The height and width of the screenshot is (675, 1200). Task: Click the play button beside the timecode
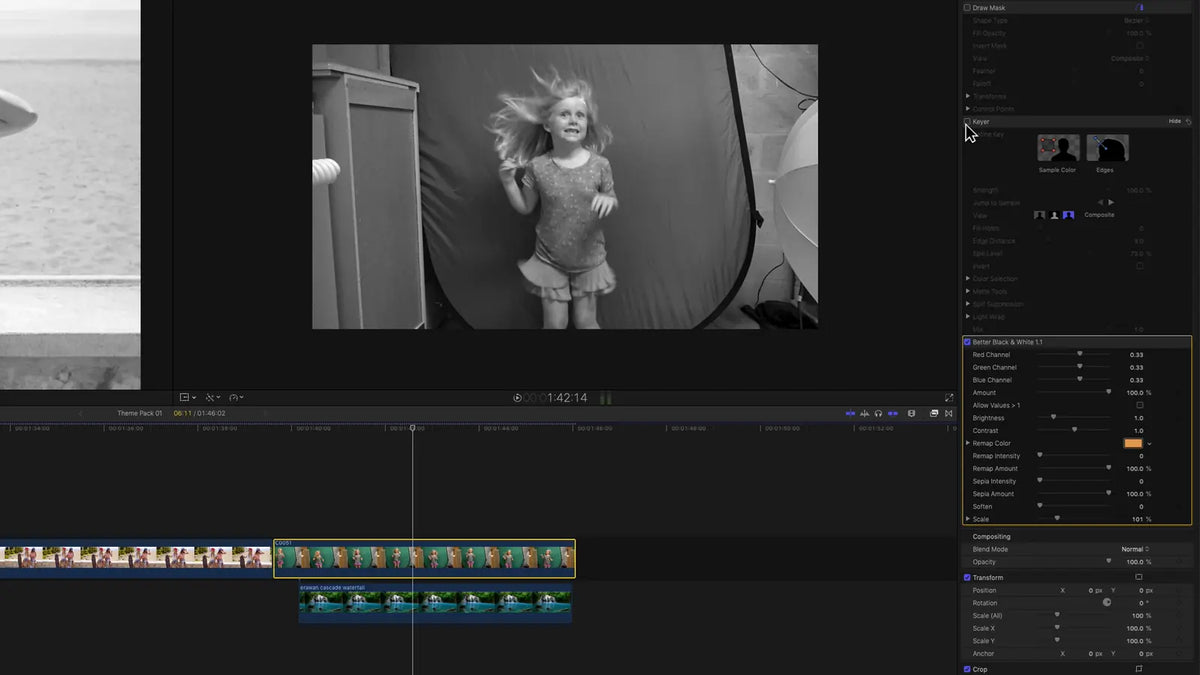click(x=517, y=397)
